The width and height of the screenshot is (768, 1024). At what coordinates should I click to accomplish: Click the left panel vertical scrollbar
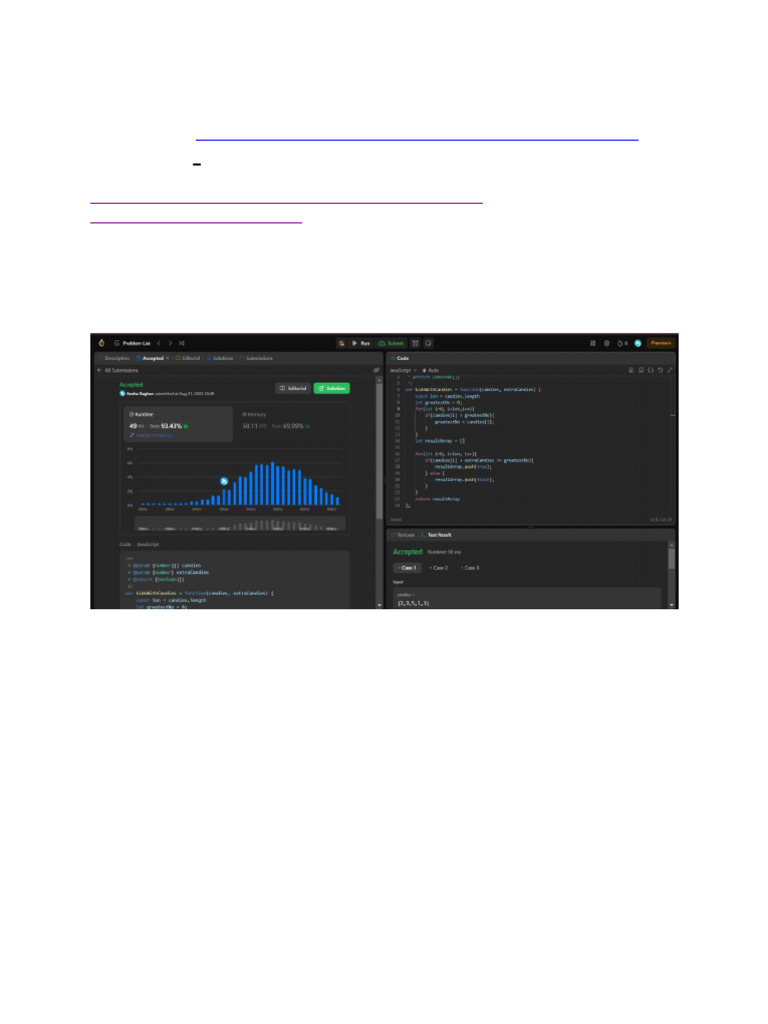click(379, 451)
